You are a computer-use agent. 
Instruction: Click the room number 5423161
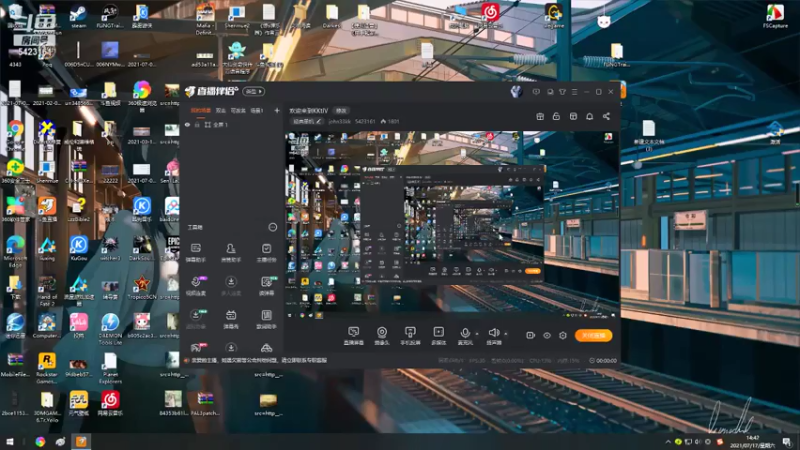pyautogui.click(x=365, y=121)
